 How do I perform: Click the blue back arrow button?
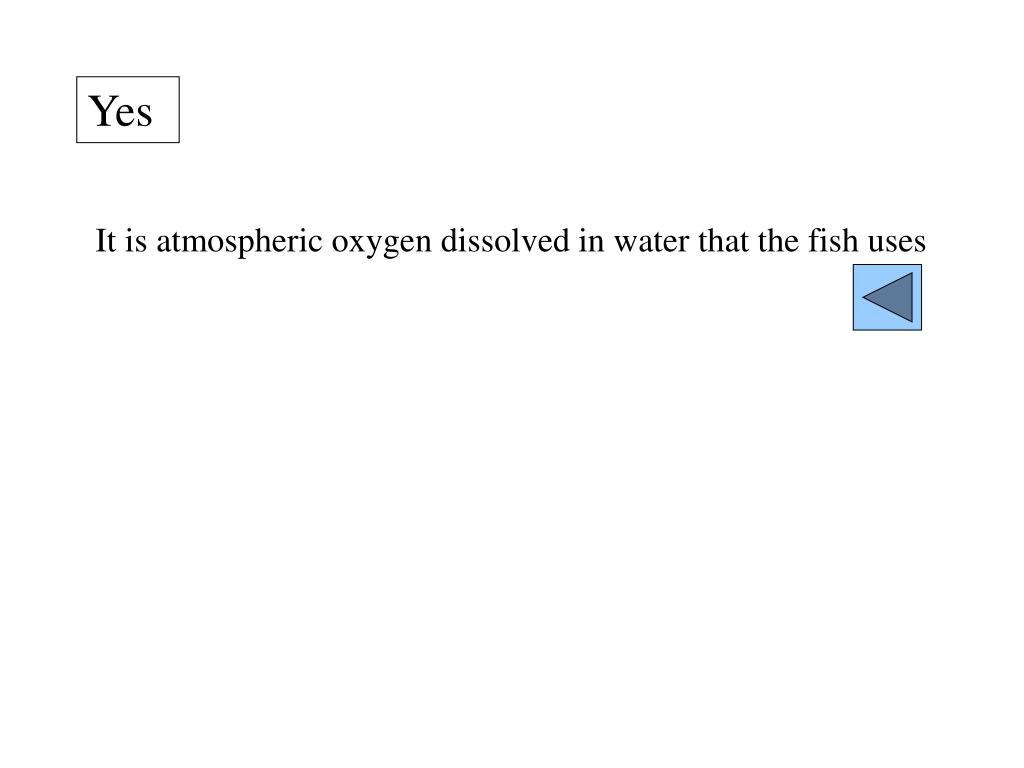pos(887,297)
